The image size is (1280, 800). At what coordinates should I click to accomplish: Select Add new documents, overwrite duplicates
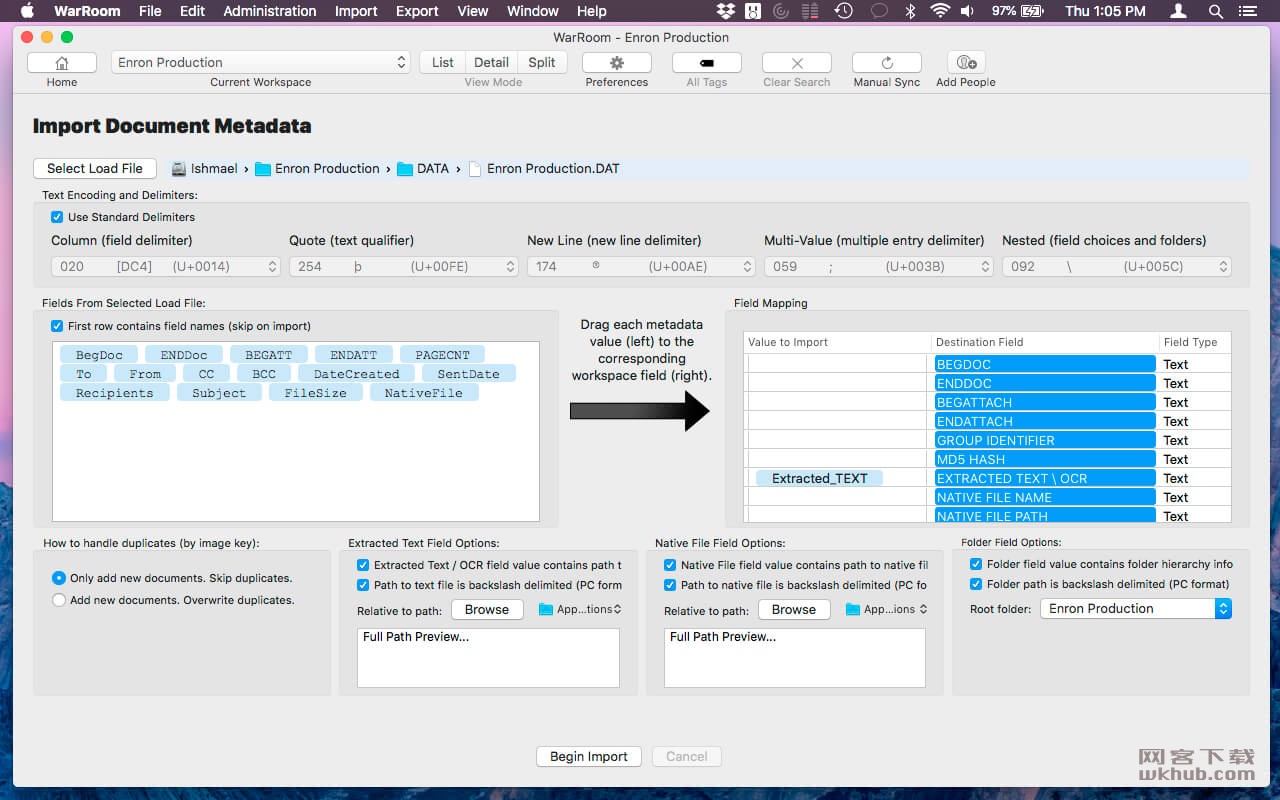coord(59,600)
